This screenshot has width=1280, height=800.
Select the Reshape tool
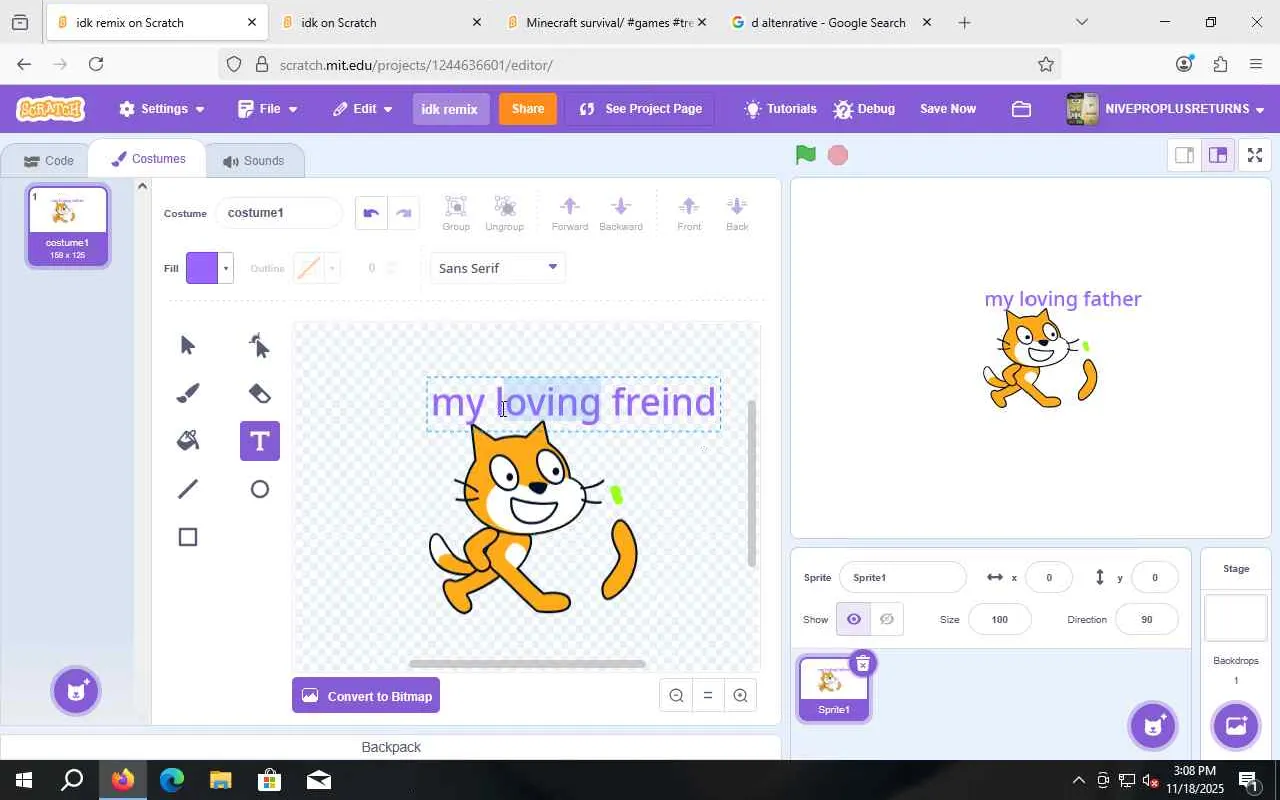click(x=260, y=345)
